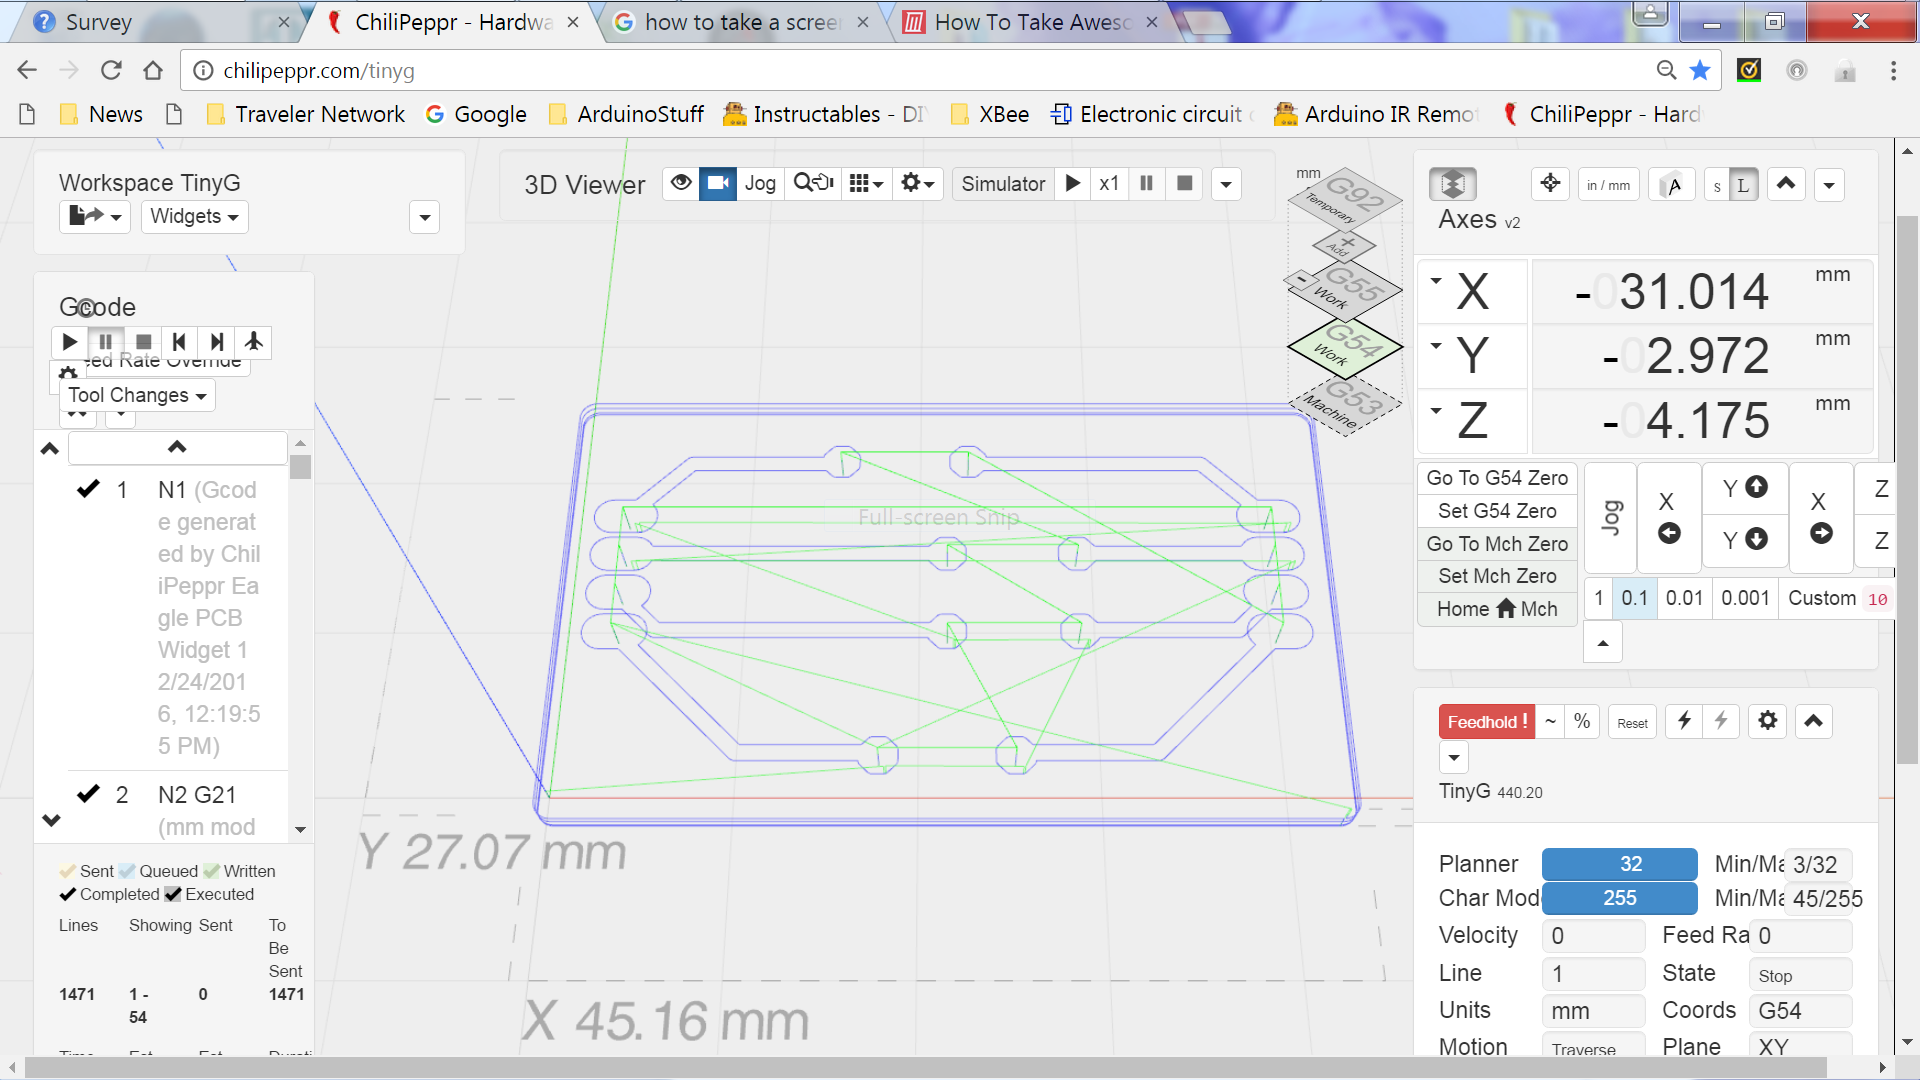
Task: Click the Feedhold ! button
Action: 1486,721
